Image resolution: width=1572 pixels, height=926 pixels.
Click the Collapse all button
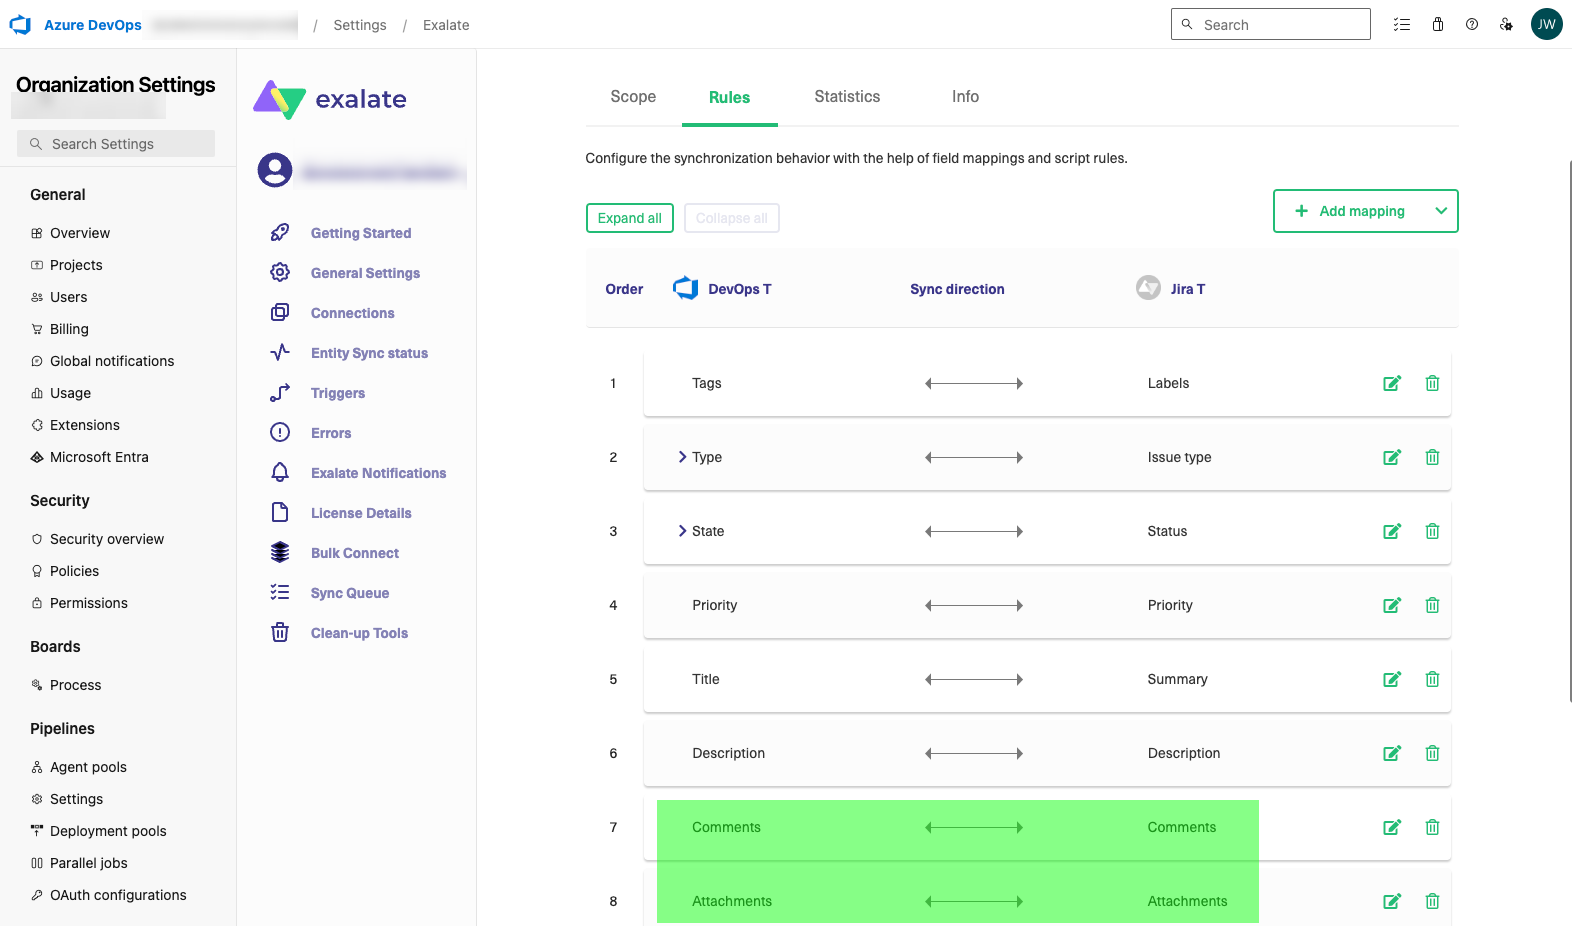[x=732, y=218]
